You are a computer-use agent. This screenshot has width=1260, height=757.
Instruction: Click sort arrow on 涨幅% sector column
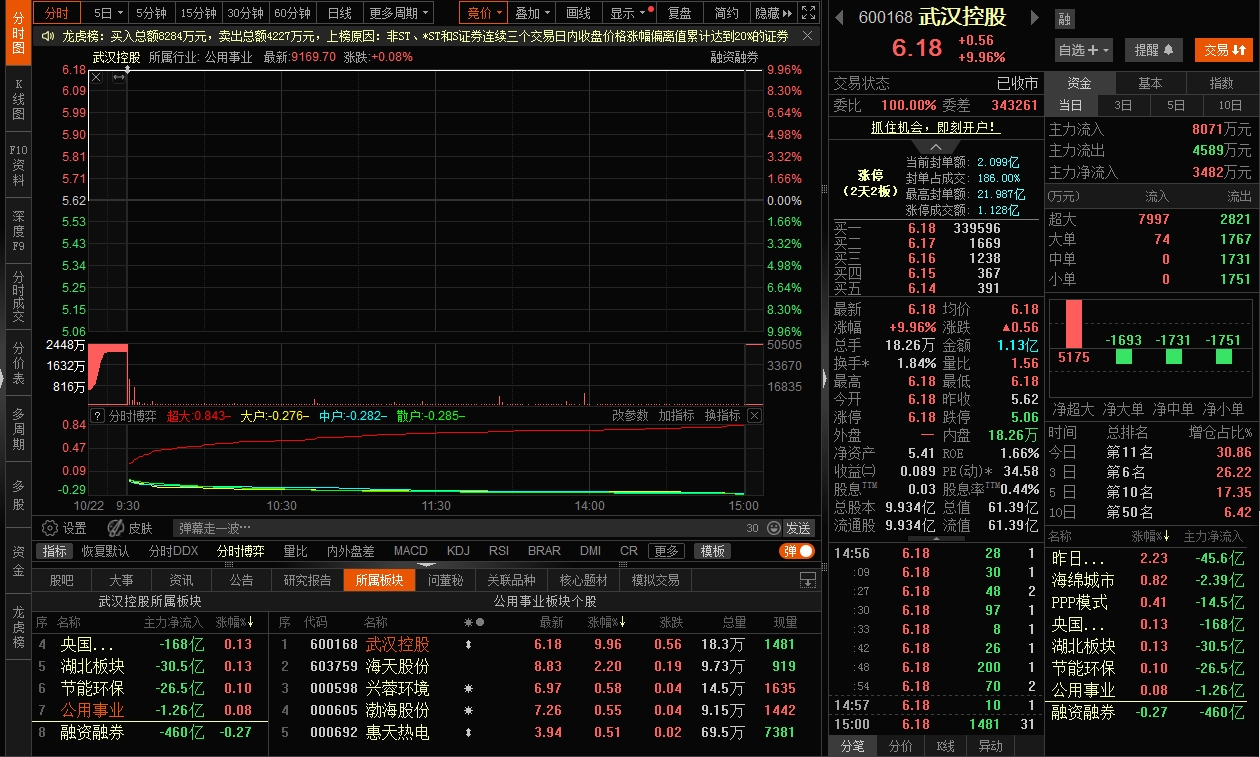coord(250,622)
